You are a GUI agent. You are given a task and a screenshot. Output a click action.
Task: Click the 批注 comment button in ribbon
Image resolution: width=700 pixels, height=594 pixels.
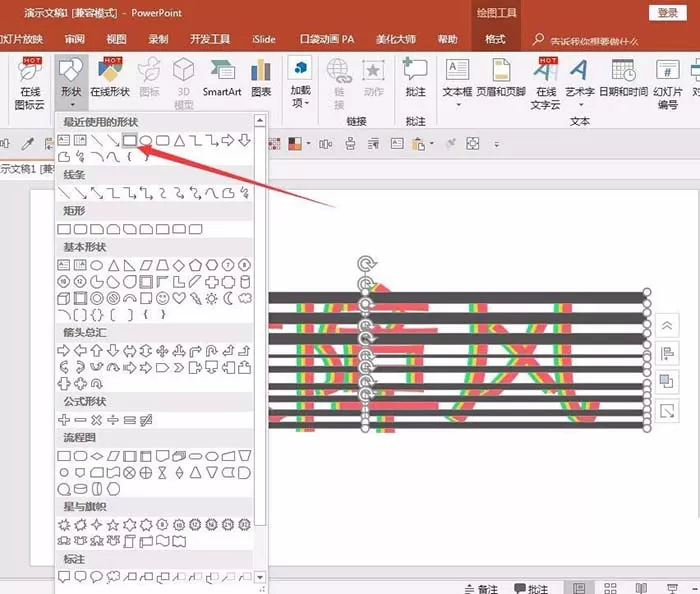point(415,78)
